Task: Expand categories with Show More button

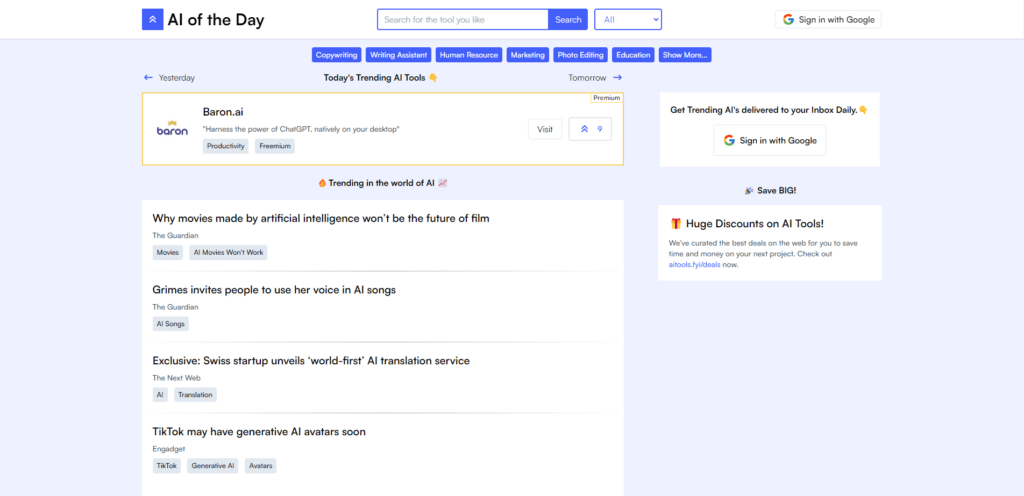Action: coord(685,55)
